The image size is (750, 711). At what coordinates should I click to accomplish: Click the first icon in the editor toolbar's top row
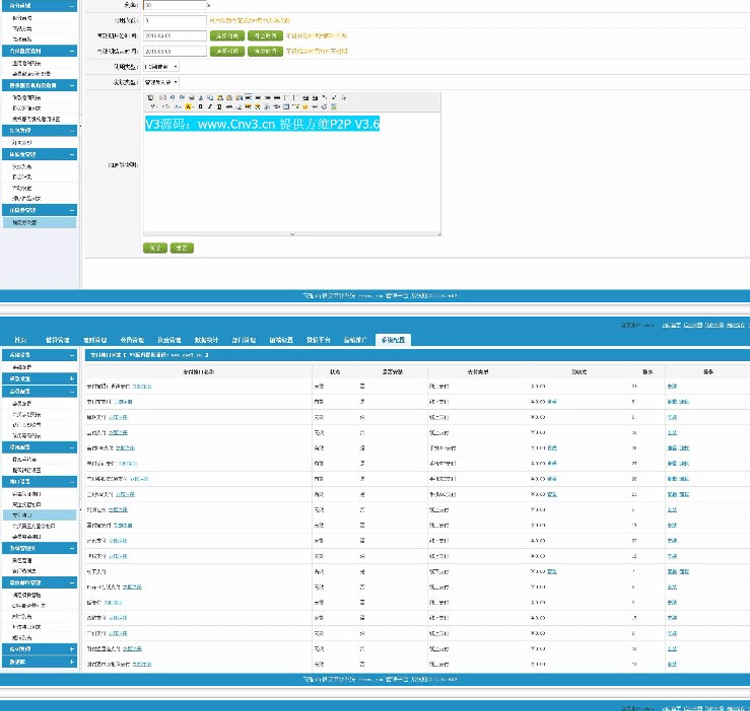tap(150, 97)
